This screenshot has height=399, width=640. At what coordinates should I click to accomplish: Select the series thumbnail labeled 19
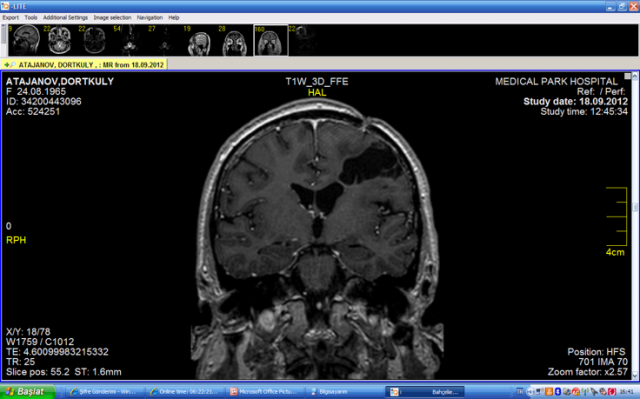coord(199,40)
